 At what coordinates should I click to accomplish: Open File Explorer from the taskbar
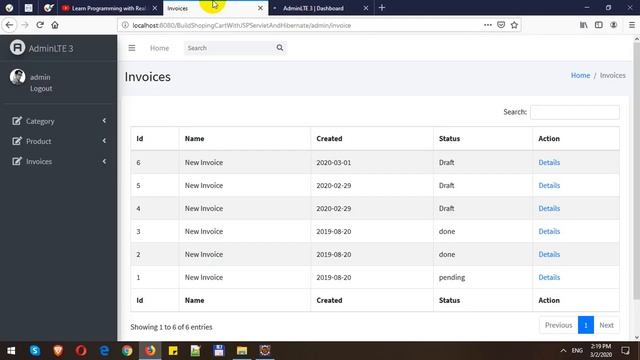tap(242, 351)
